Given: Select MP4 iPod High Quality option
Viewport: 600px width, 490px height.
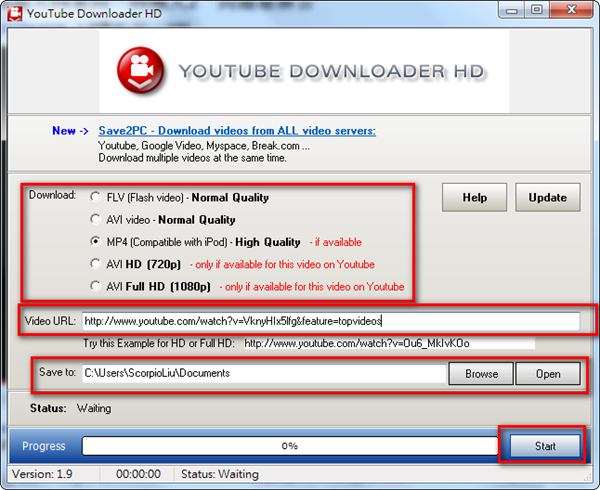Looking at the screenshot, I should point(95,241).
